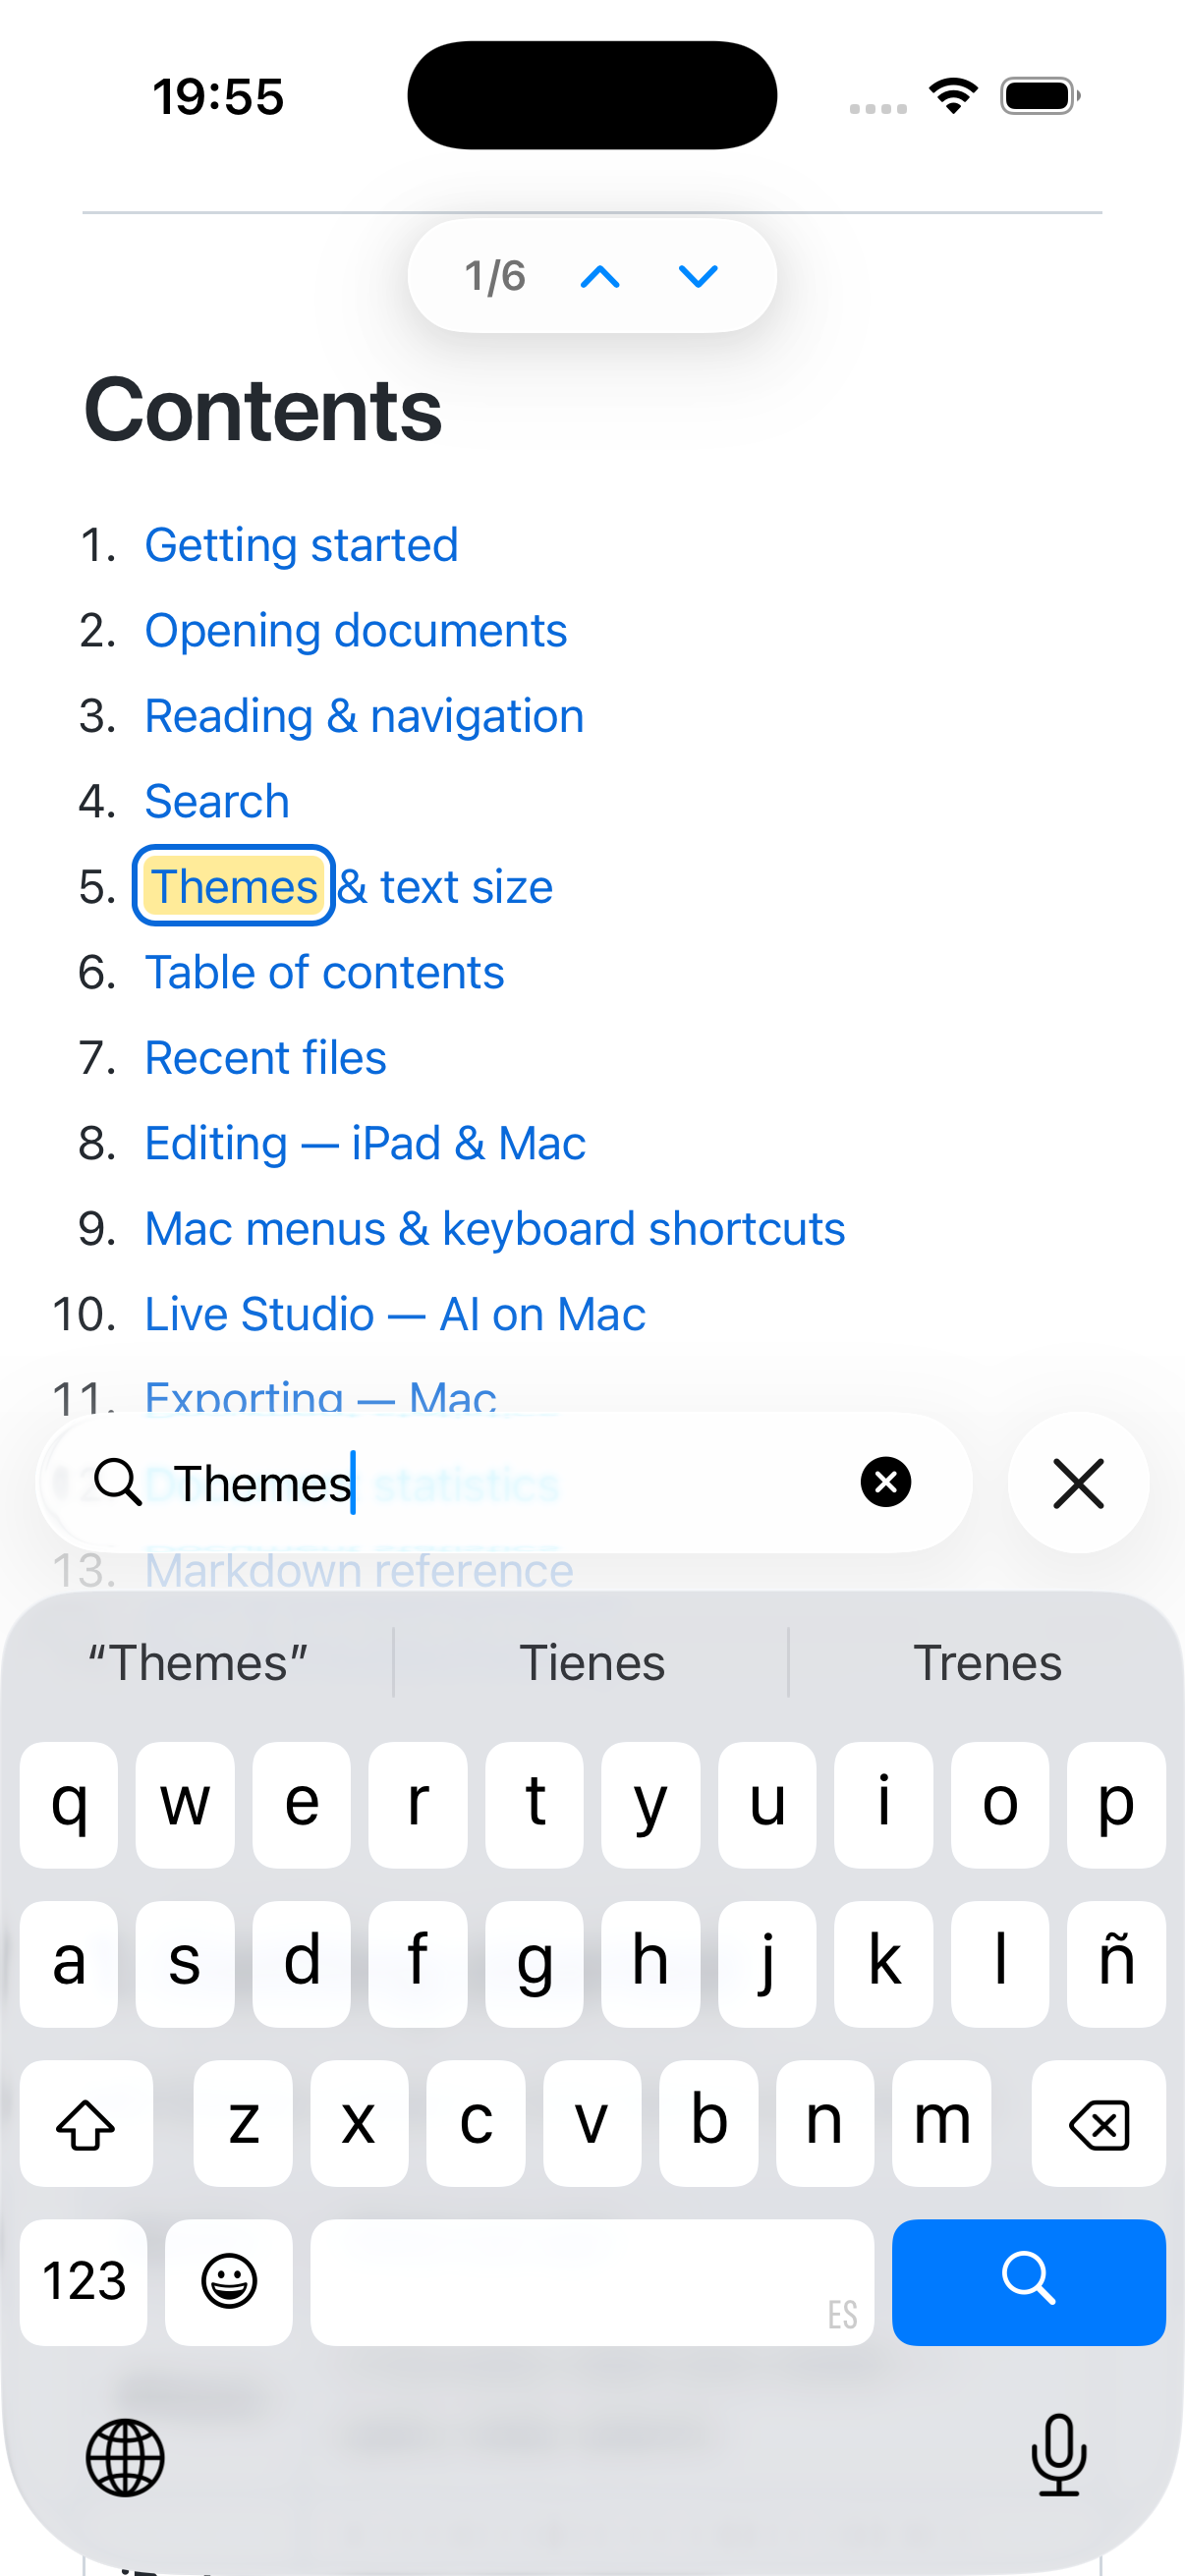Tap the emoji keyboard key
This screenshot has width=1185, height=2576.
pyautogui.click(x=229, y=2282)
